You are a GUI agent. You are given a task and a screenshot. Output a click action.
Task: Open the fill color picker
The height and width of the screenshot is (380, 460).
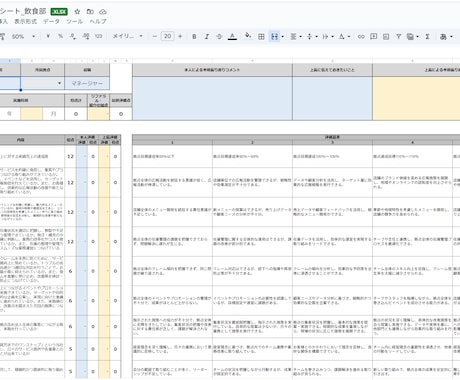click(x=248, y=36)
